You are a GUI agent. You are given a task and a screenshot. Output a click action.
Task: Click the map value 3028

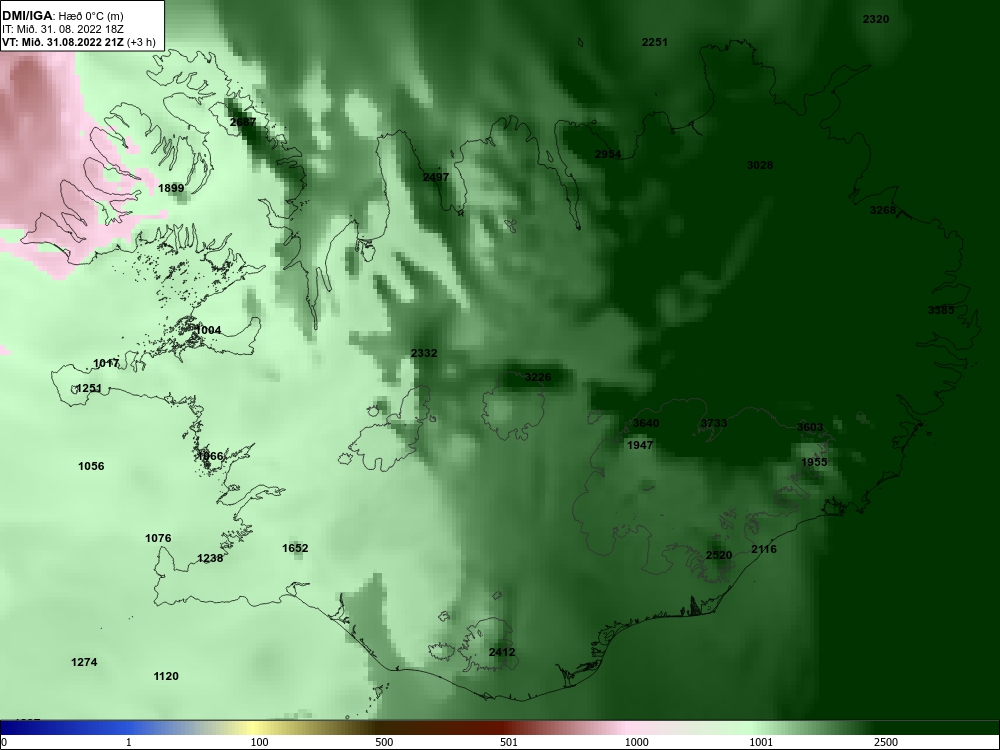[760, 165]
